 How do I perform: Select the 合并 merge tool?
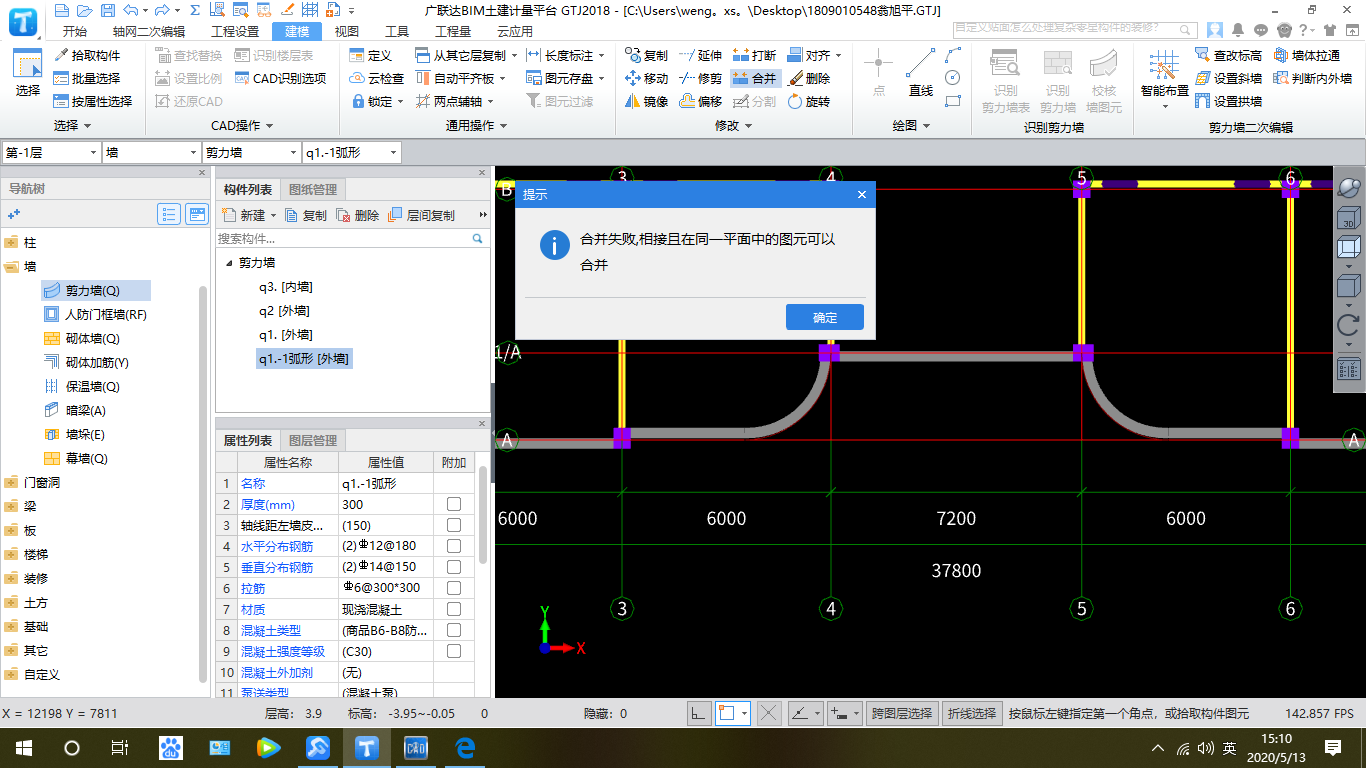(754, 78)
